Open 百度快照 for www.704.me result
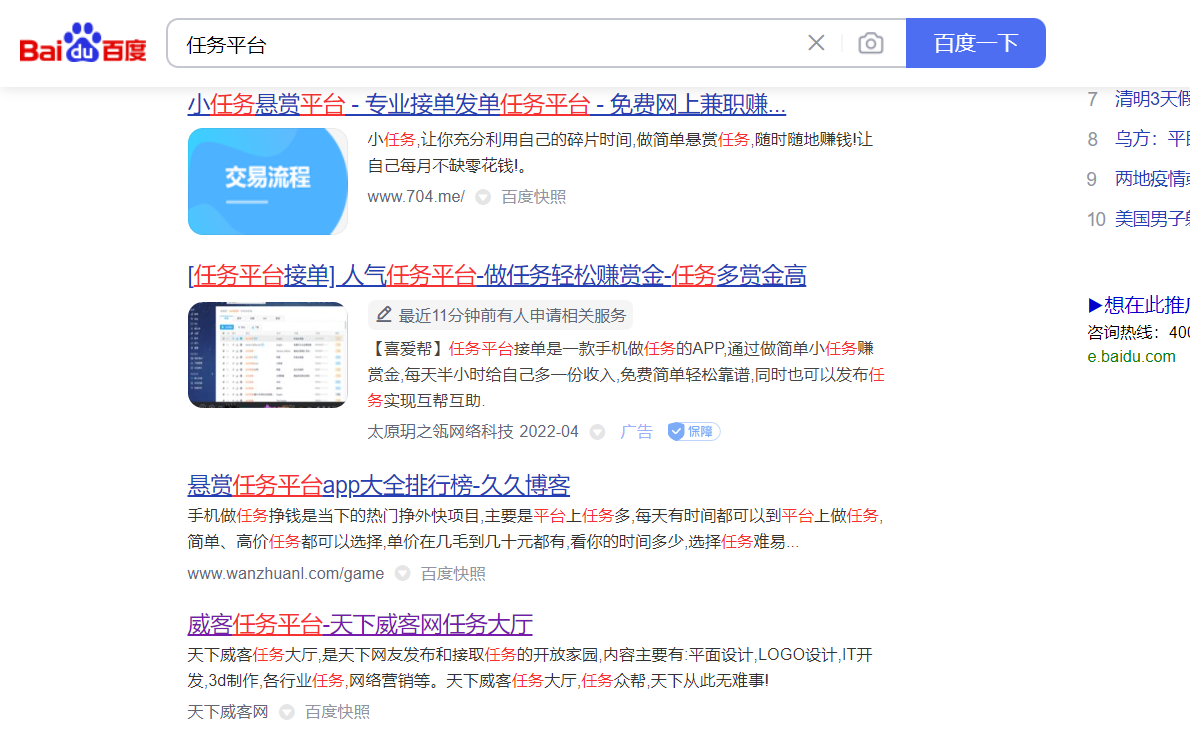The height and width of the screenshot is (735, 1190). tap(534, 197)
